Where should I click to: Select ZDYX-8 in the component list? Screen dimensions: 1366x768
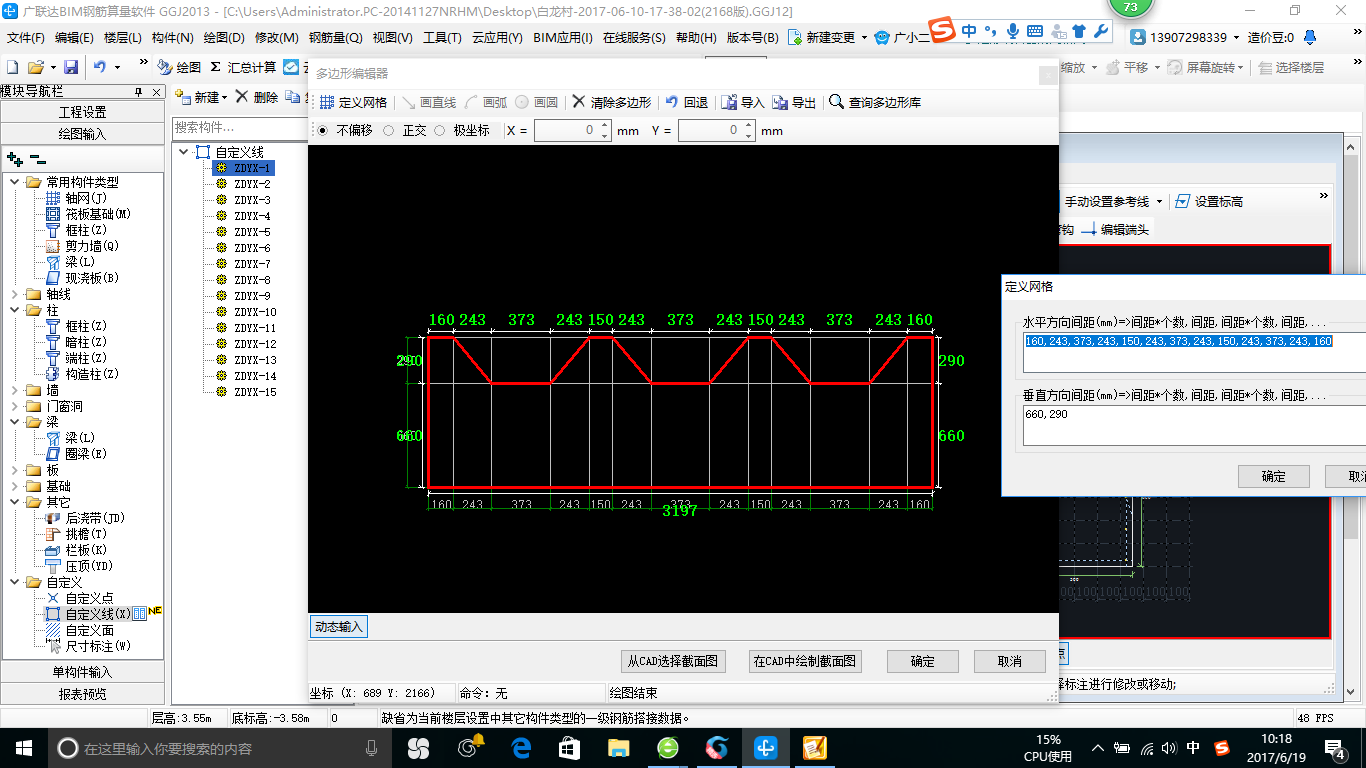pyautogui.click(x=252, y=280)
